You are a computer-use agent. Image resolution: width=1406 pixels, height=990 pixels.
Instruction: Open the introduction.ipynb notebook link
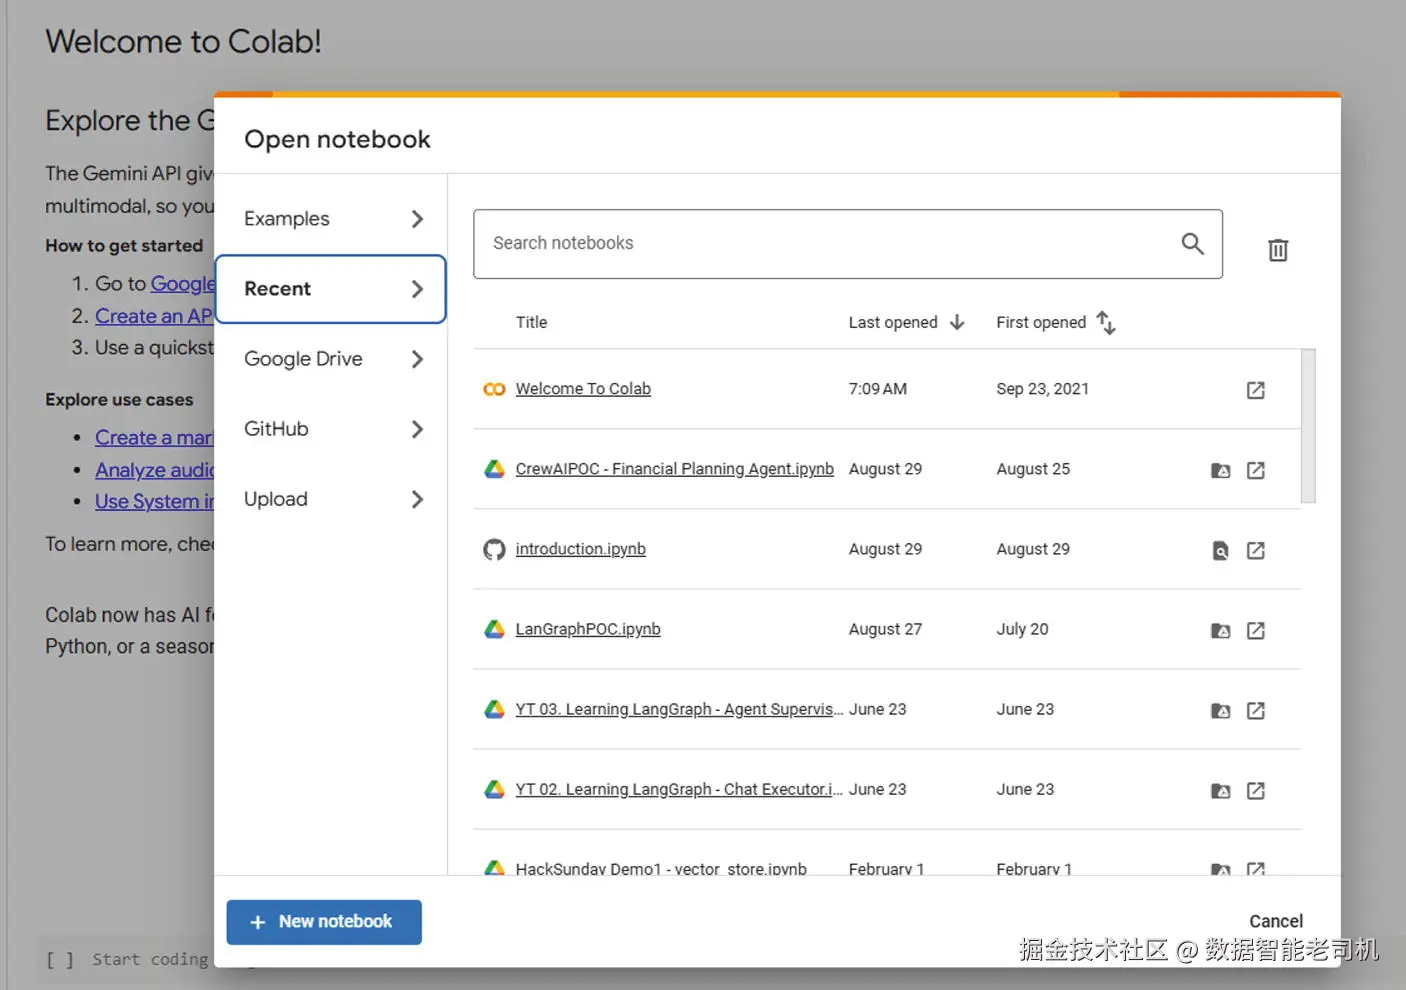(580, 549)
